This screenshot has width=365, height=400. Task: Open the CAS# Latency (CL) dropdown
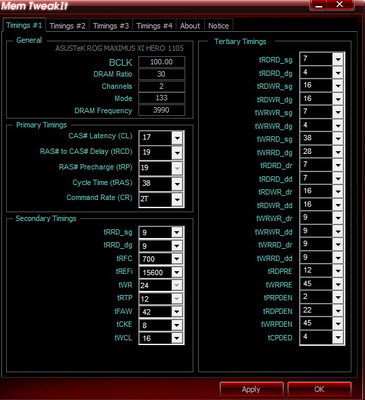pos(177,137)
